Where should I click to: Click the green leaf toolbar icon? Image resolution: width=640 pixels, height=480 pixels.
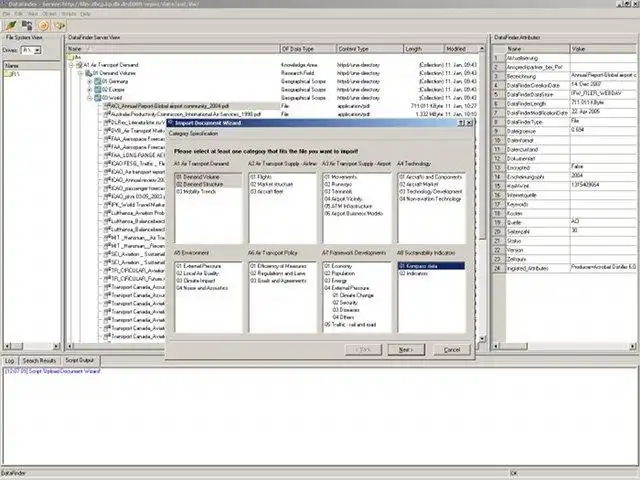[11, 26]
